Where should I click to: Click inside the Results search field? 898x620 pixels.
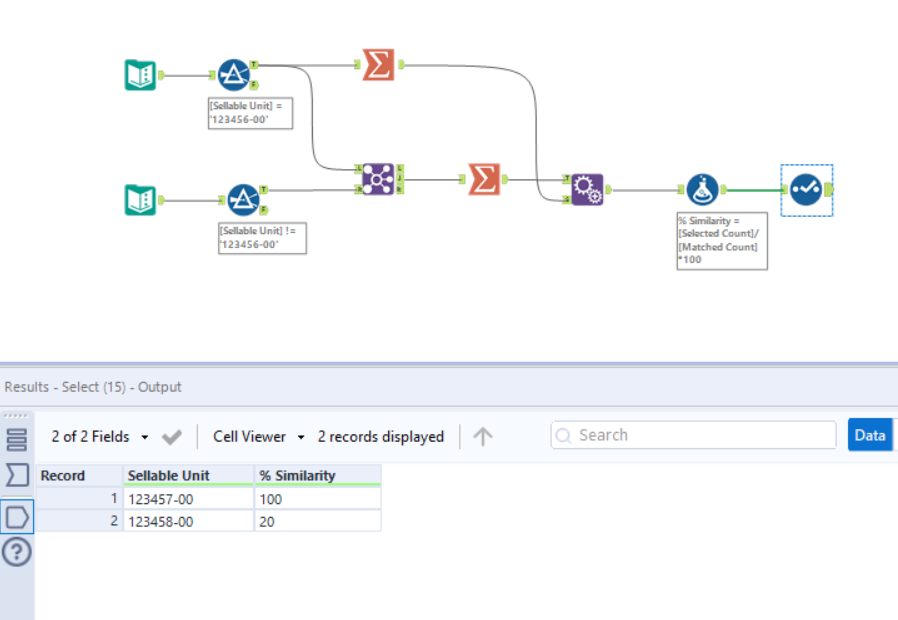pyautogui.click(x=693, y=435)
